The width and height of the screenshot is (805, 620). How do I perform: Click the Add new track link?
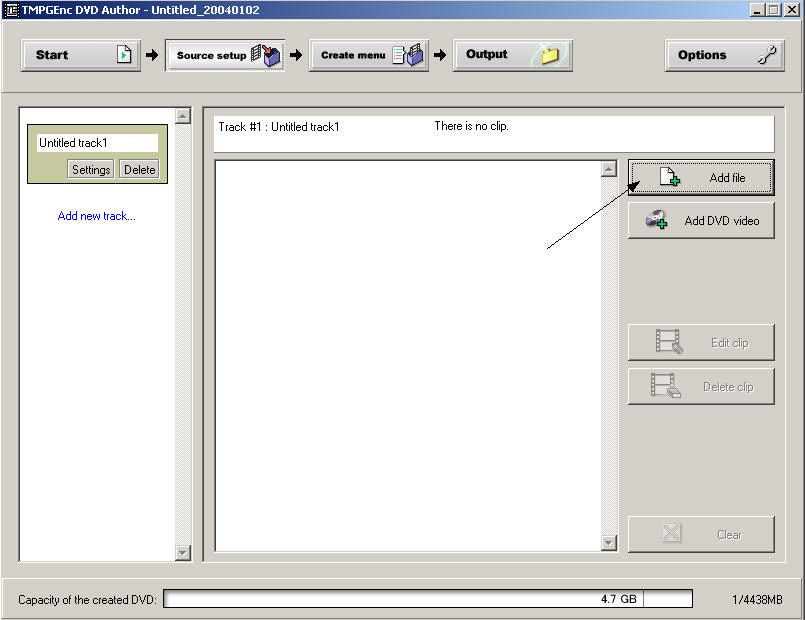pos(97,216)
